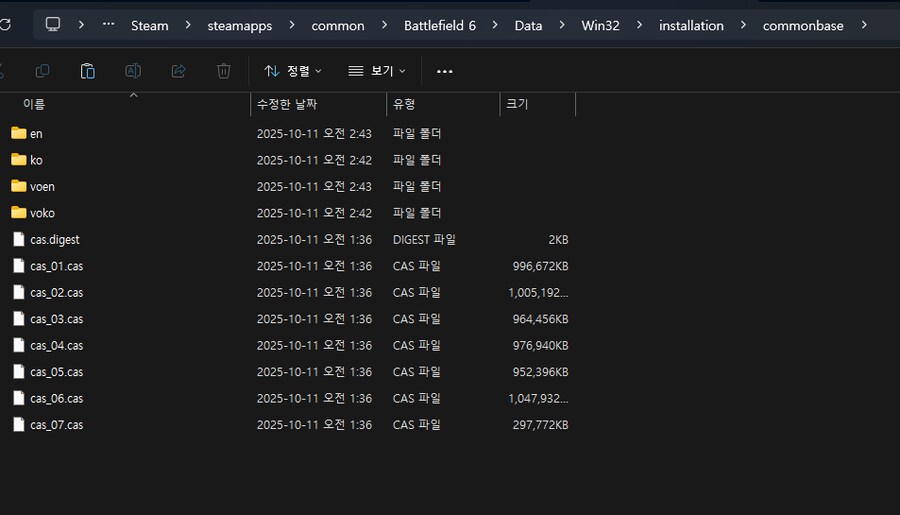Click the Refresh icon beside address bar
Screen dimensions: 900x515
[5, 25]
